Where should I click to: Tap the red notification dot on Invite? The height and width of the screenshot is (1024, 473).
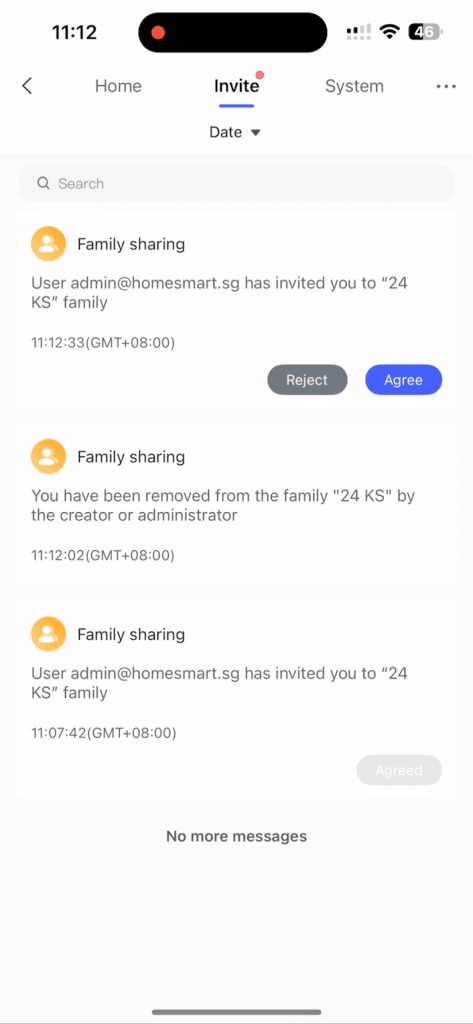259,75
